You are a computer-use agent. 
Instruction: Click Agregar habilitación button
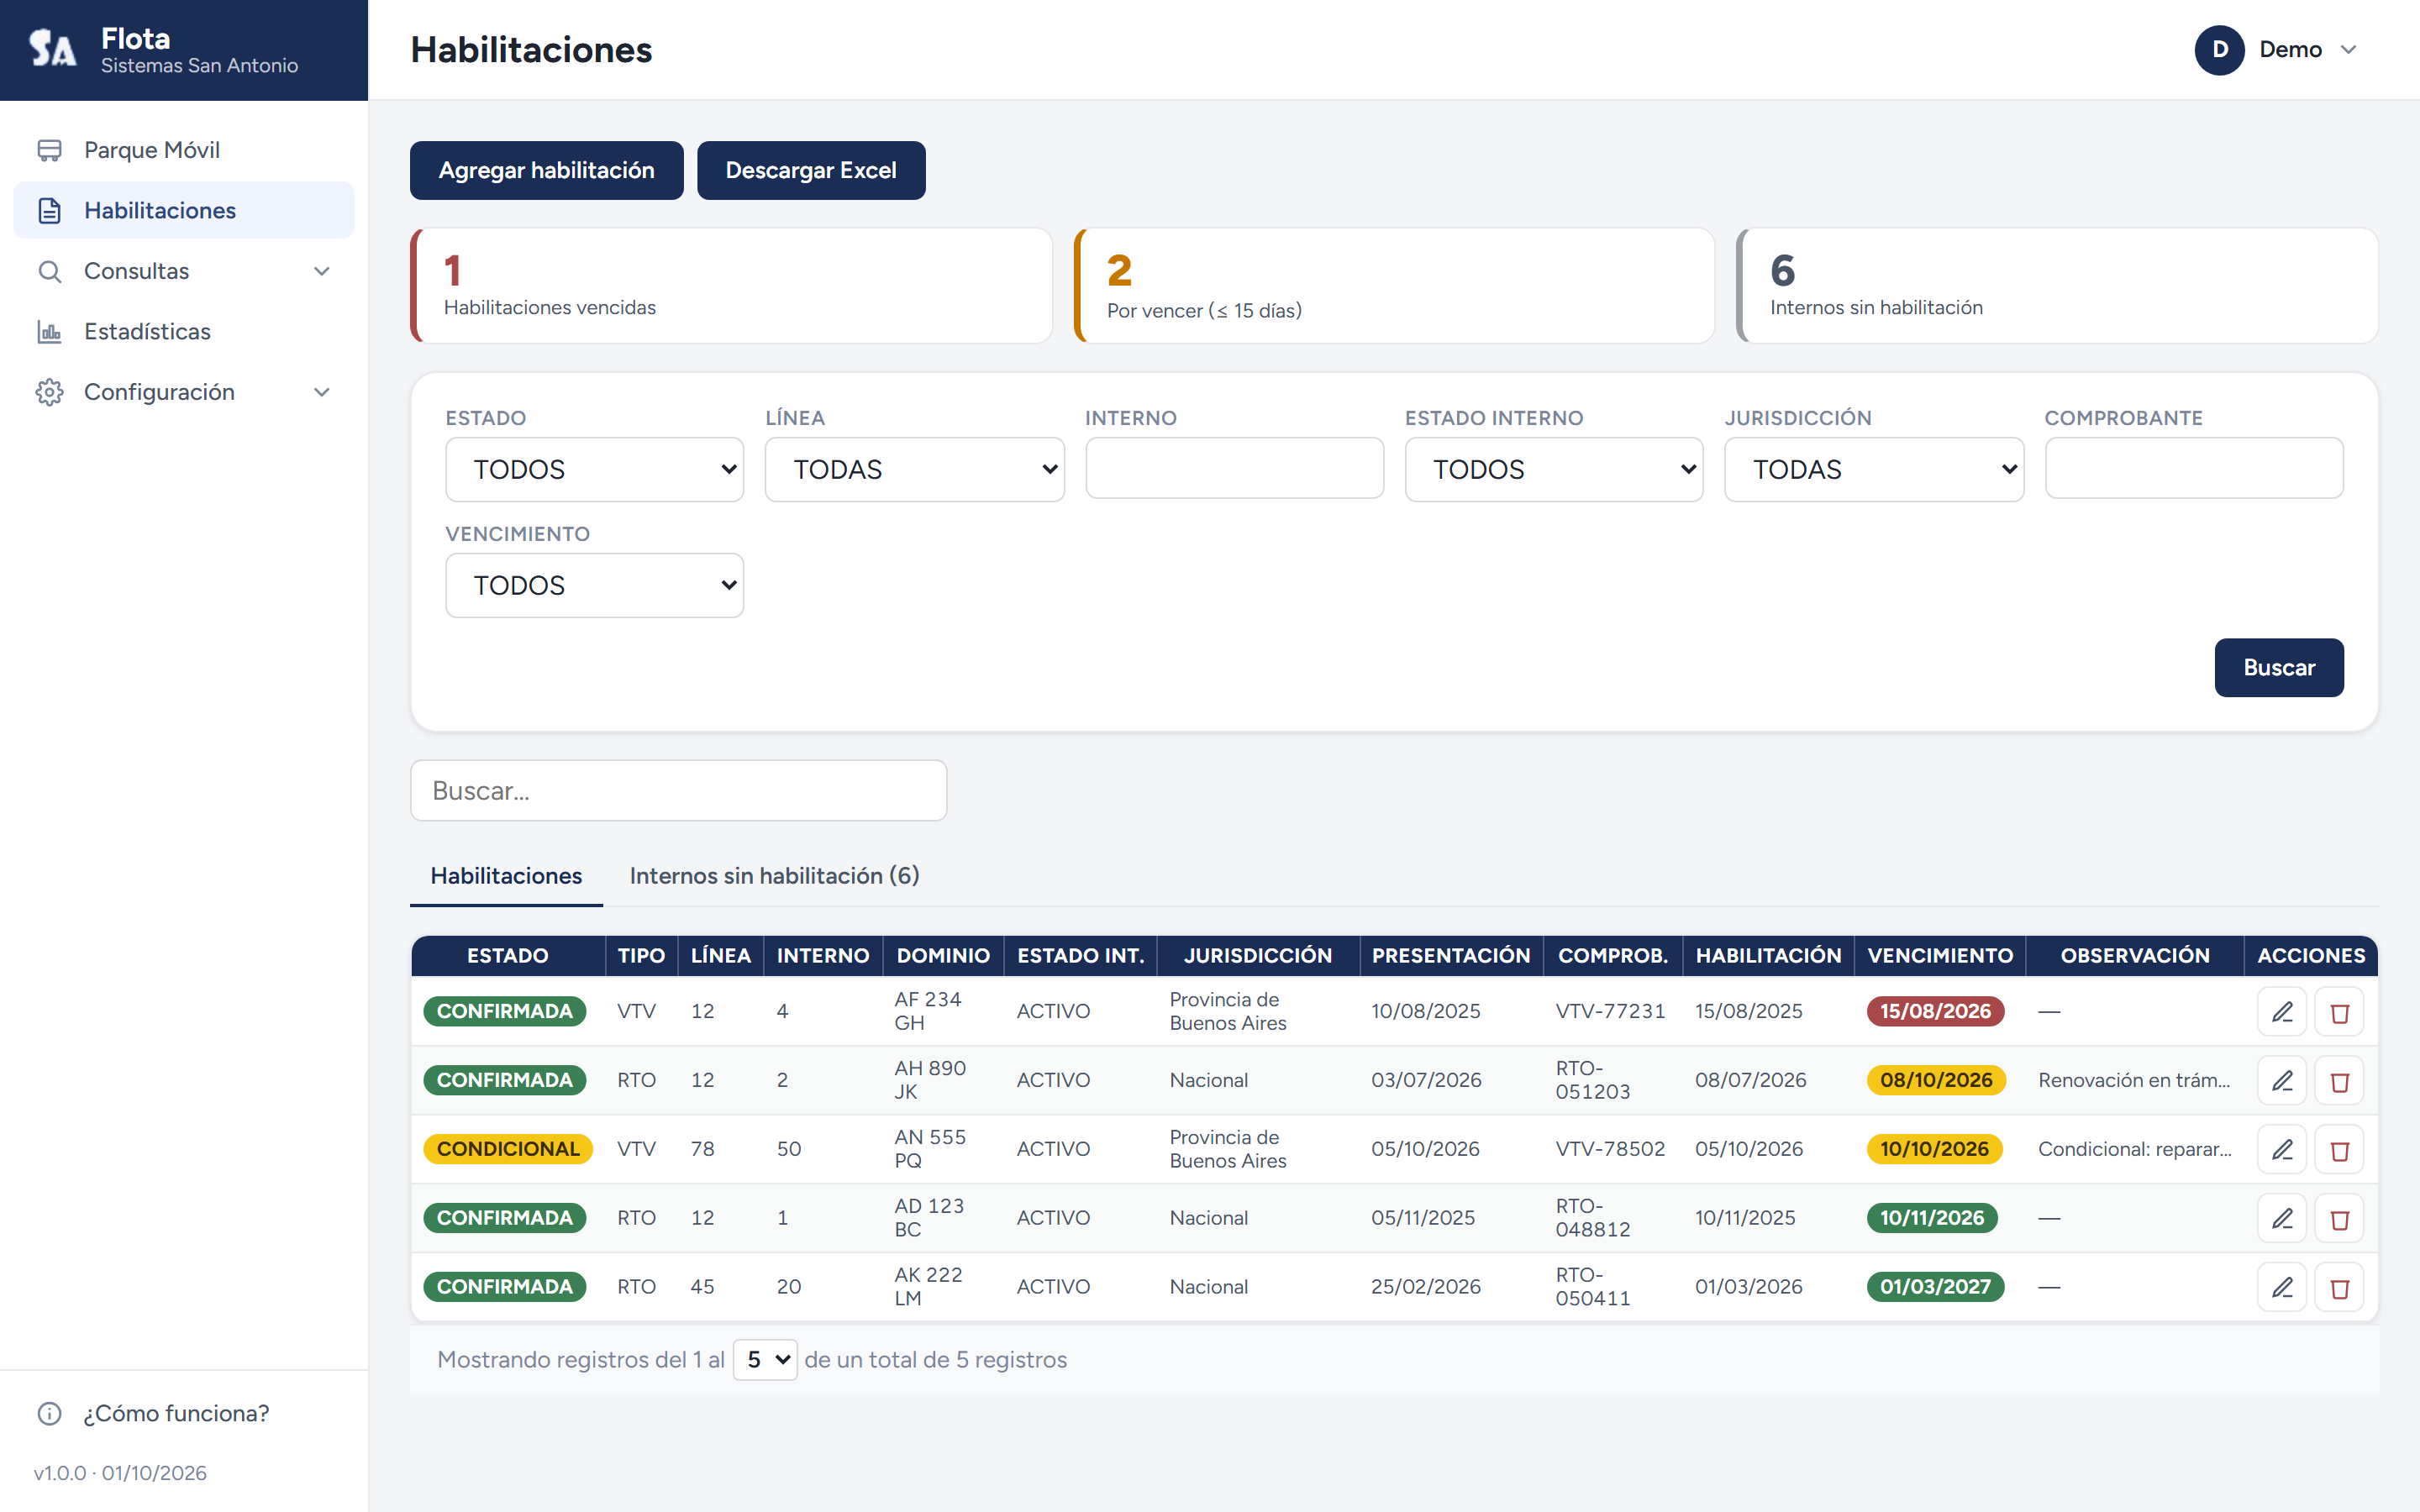[546, 171]
